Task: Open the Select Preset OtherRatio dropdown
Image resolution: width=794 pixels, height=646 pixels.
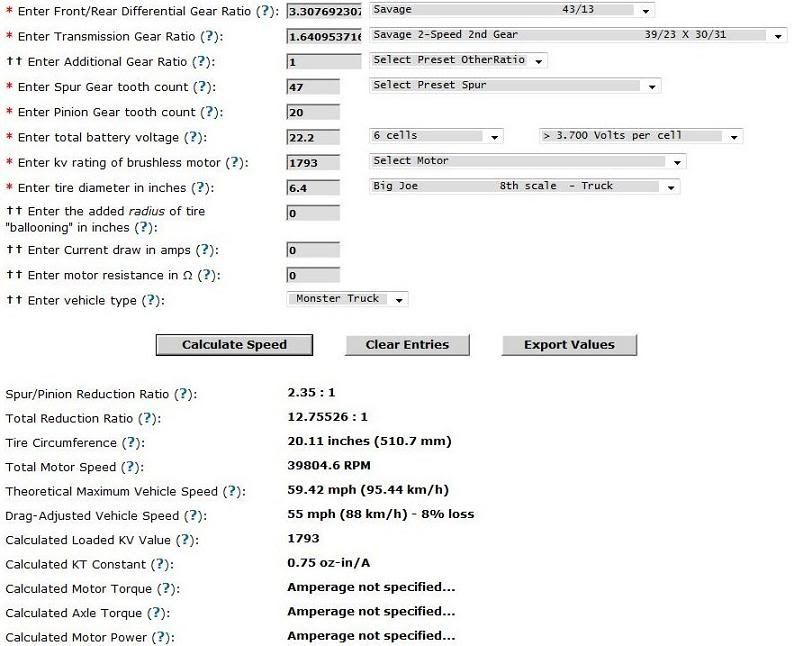Action: pyautogui.click(x=458, y=61)
